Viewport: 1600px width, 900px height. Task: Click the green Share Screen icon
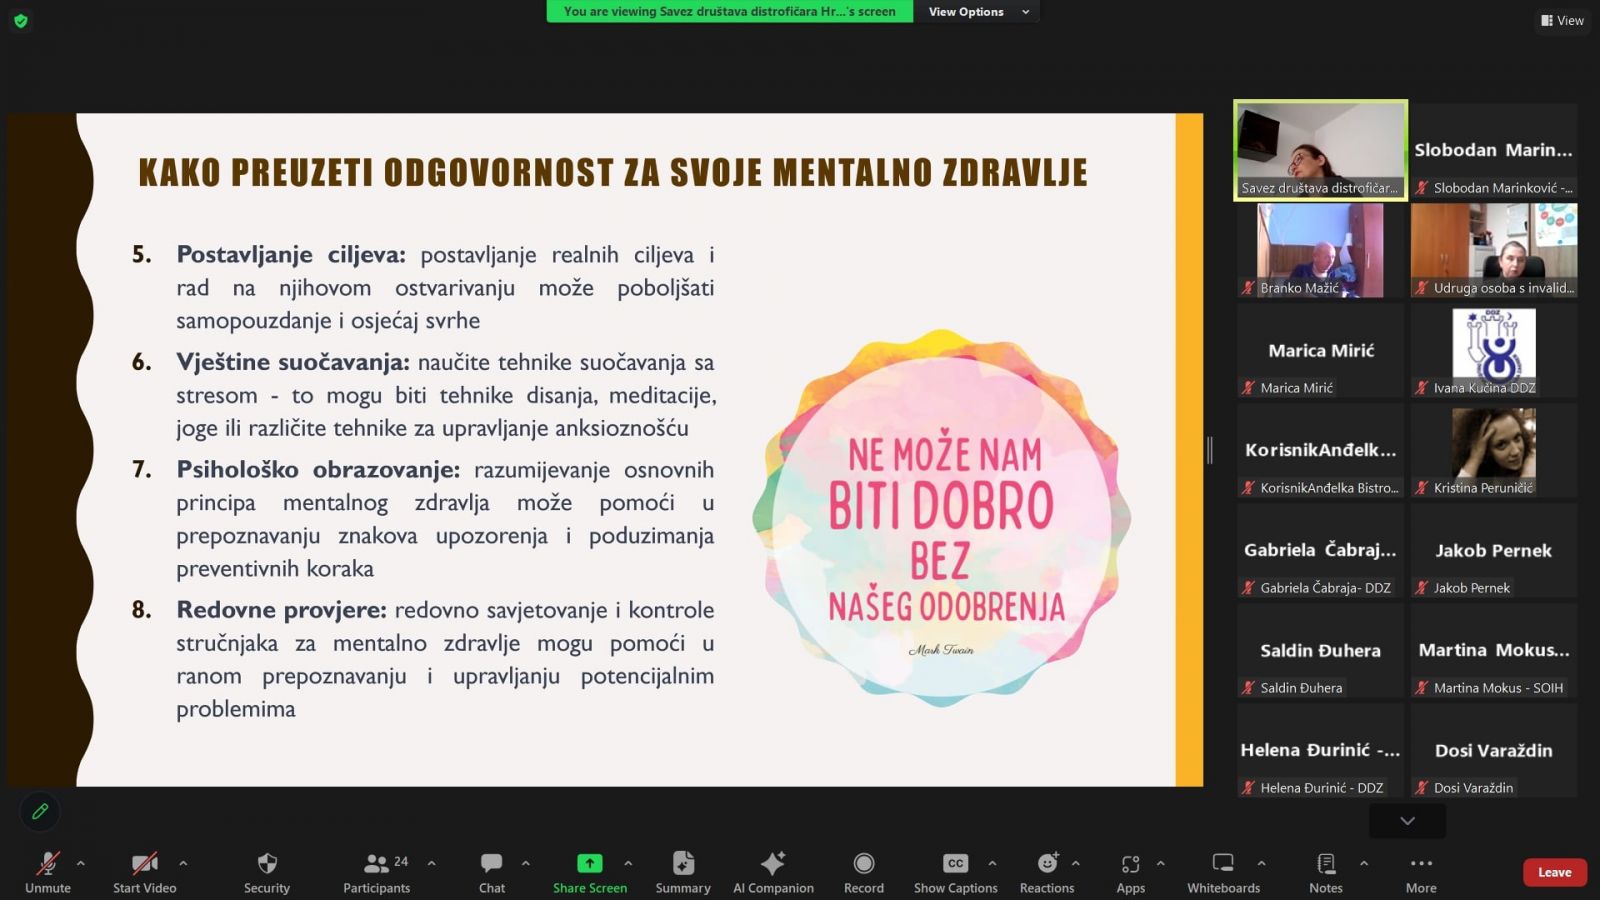pos(589,864)
